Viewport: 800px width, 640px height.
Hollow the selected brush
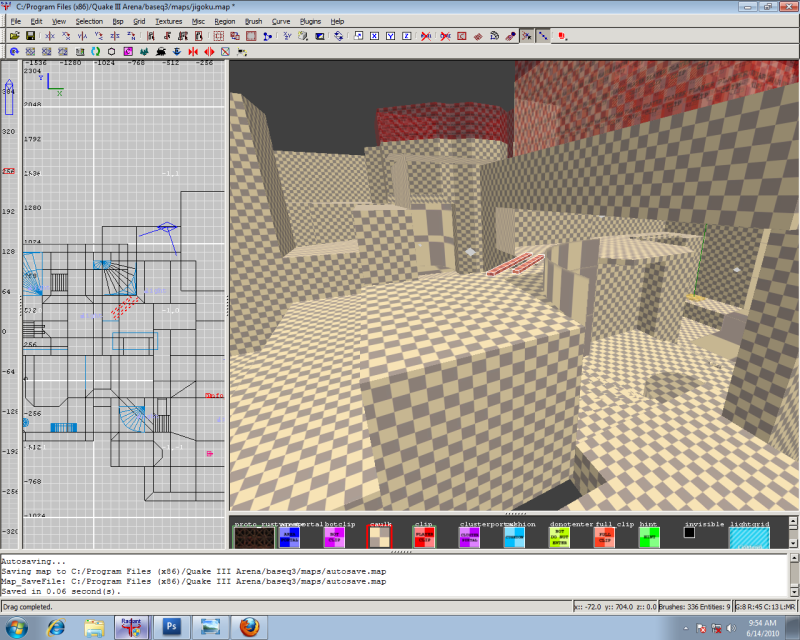pos(251,36)
